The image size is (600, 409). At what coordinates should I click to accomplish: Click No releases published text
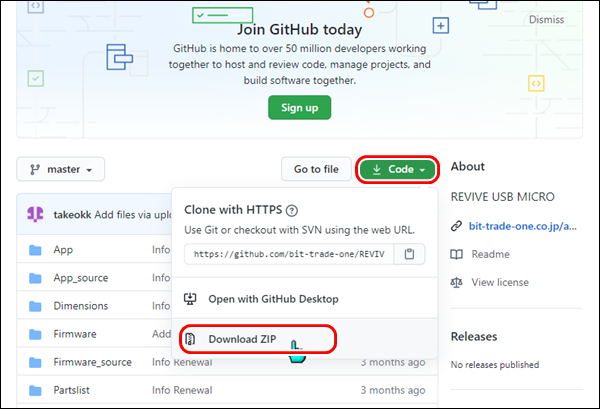tap(495, 365)
